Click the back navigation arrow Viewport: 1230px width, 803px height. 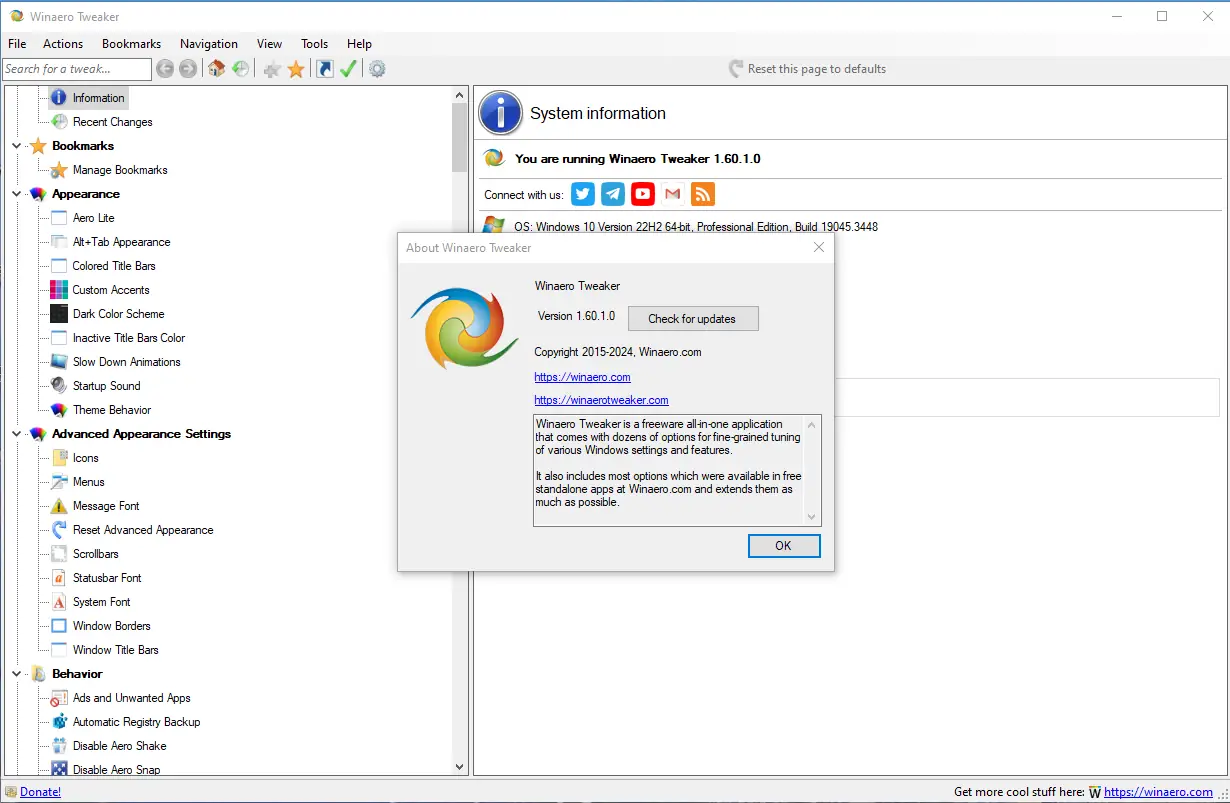166,68
